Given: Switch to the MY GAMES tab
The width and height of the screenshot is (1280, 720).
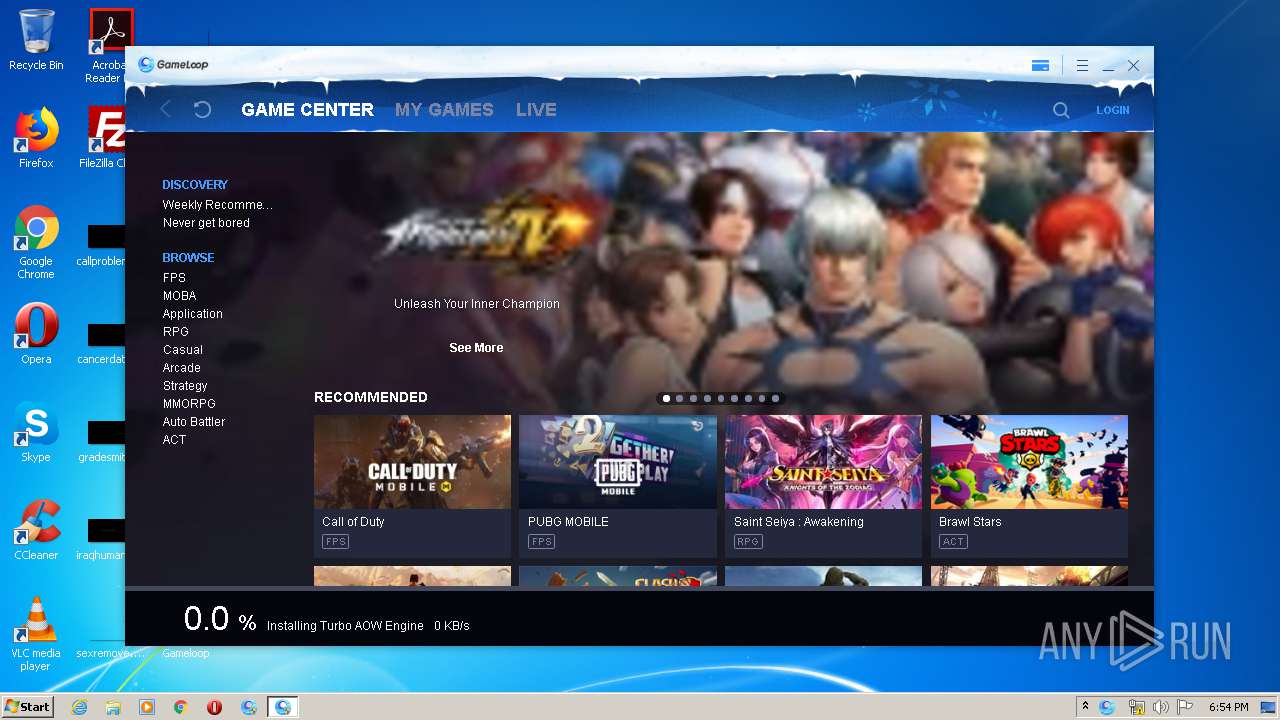Looking at the screenshot, I should coord(444,110).
